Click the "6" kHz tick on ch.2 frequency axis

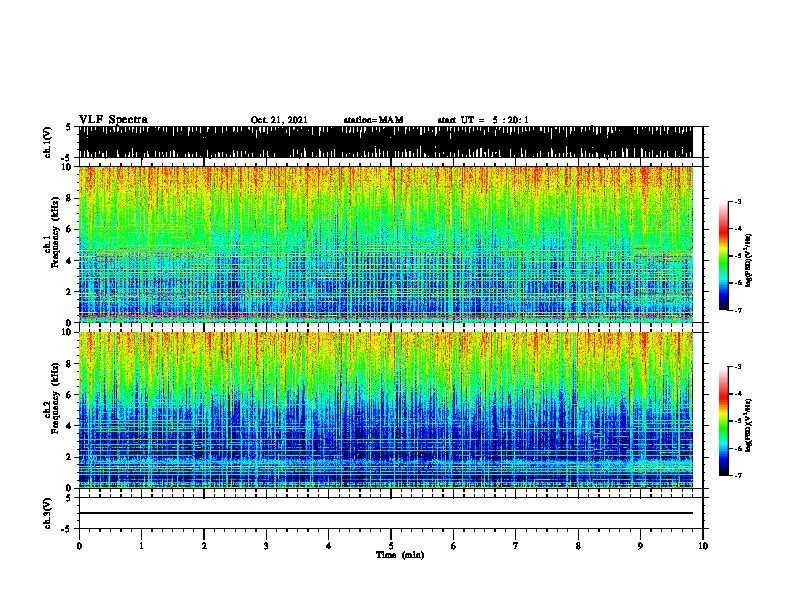[70, 394]
